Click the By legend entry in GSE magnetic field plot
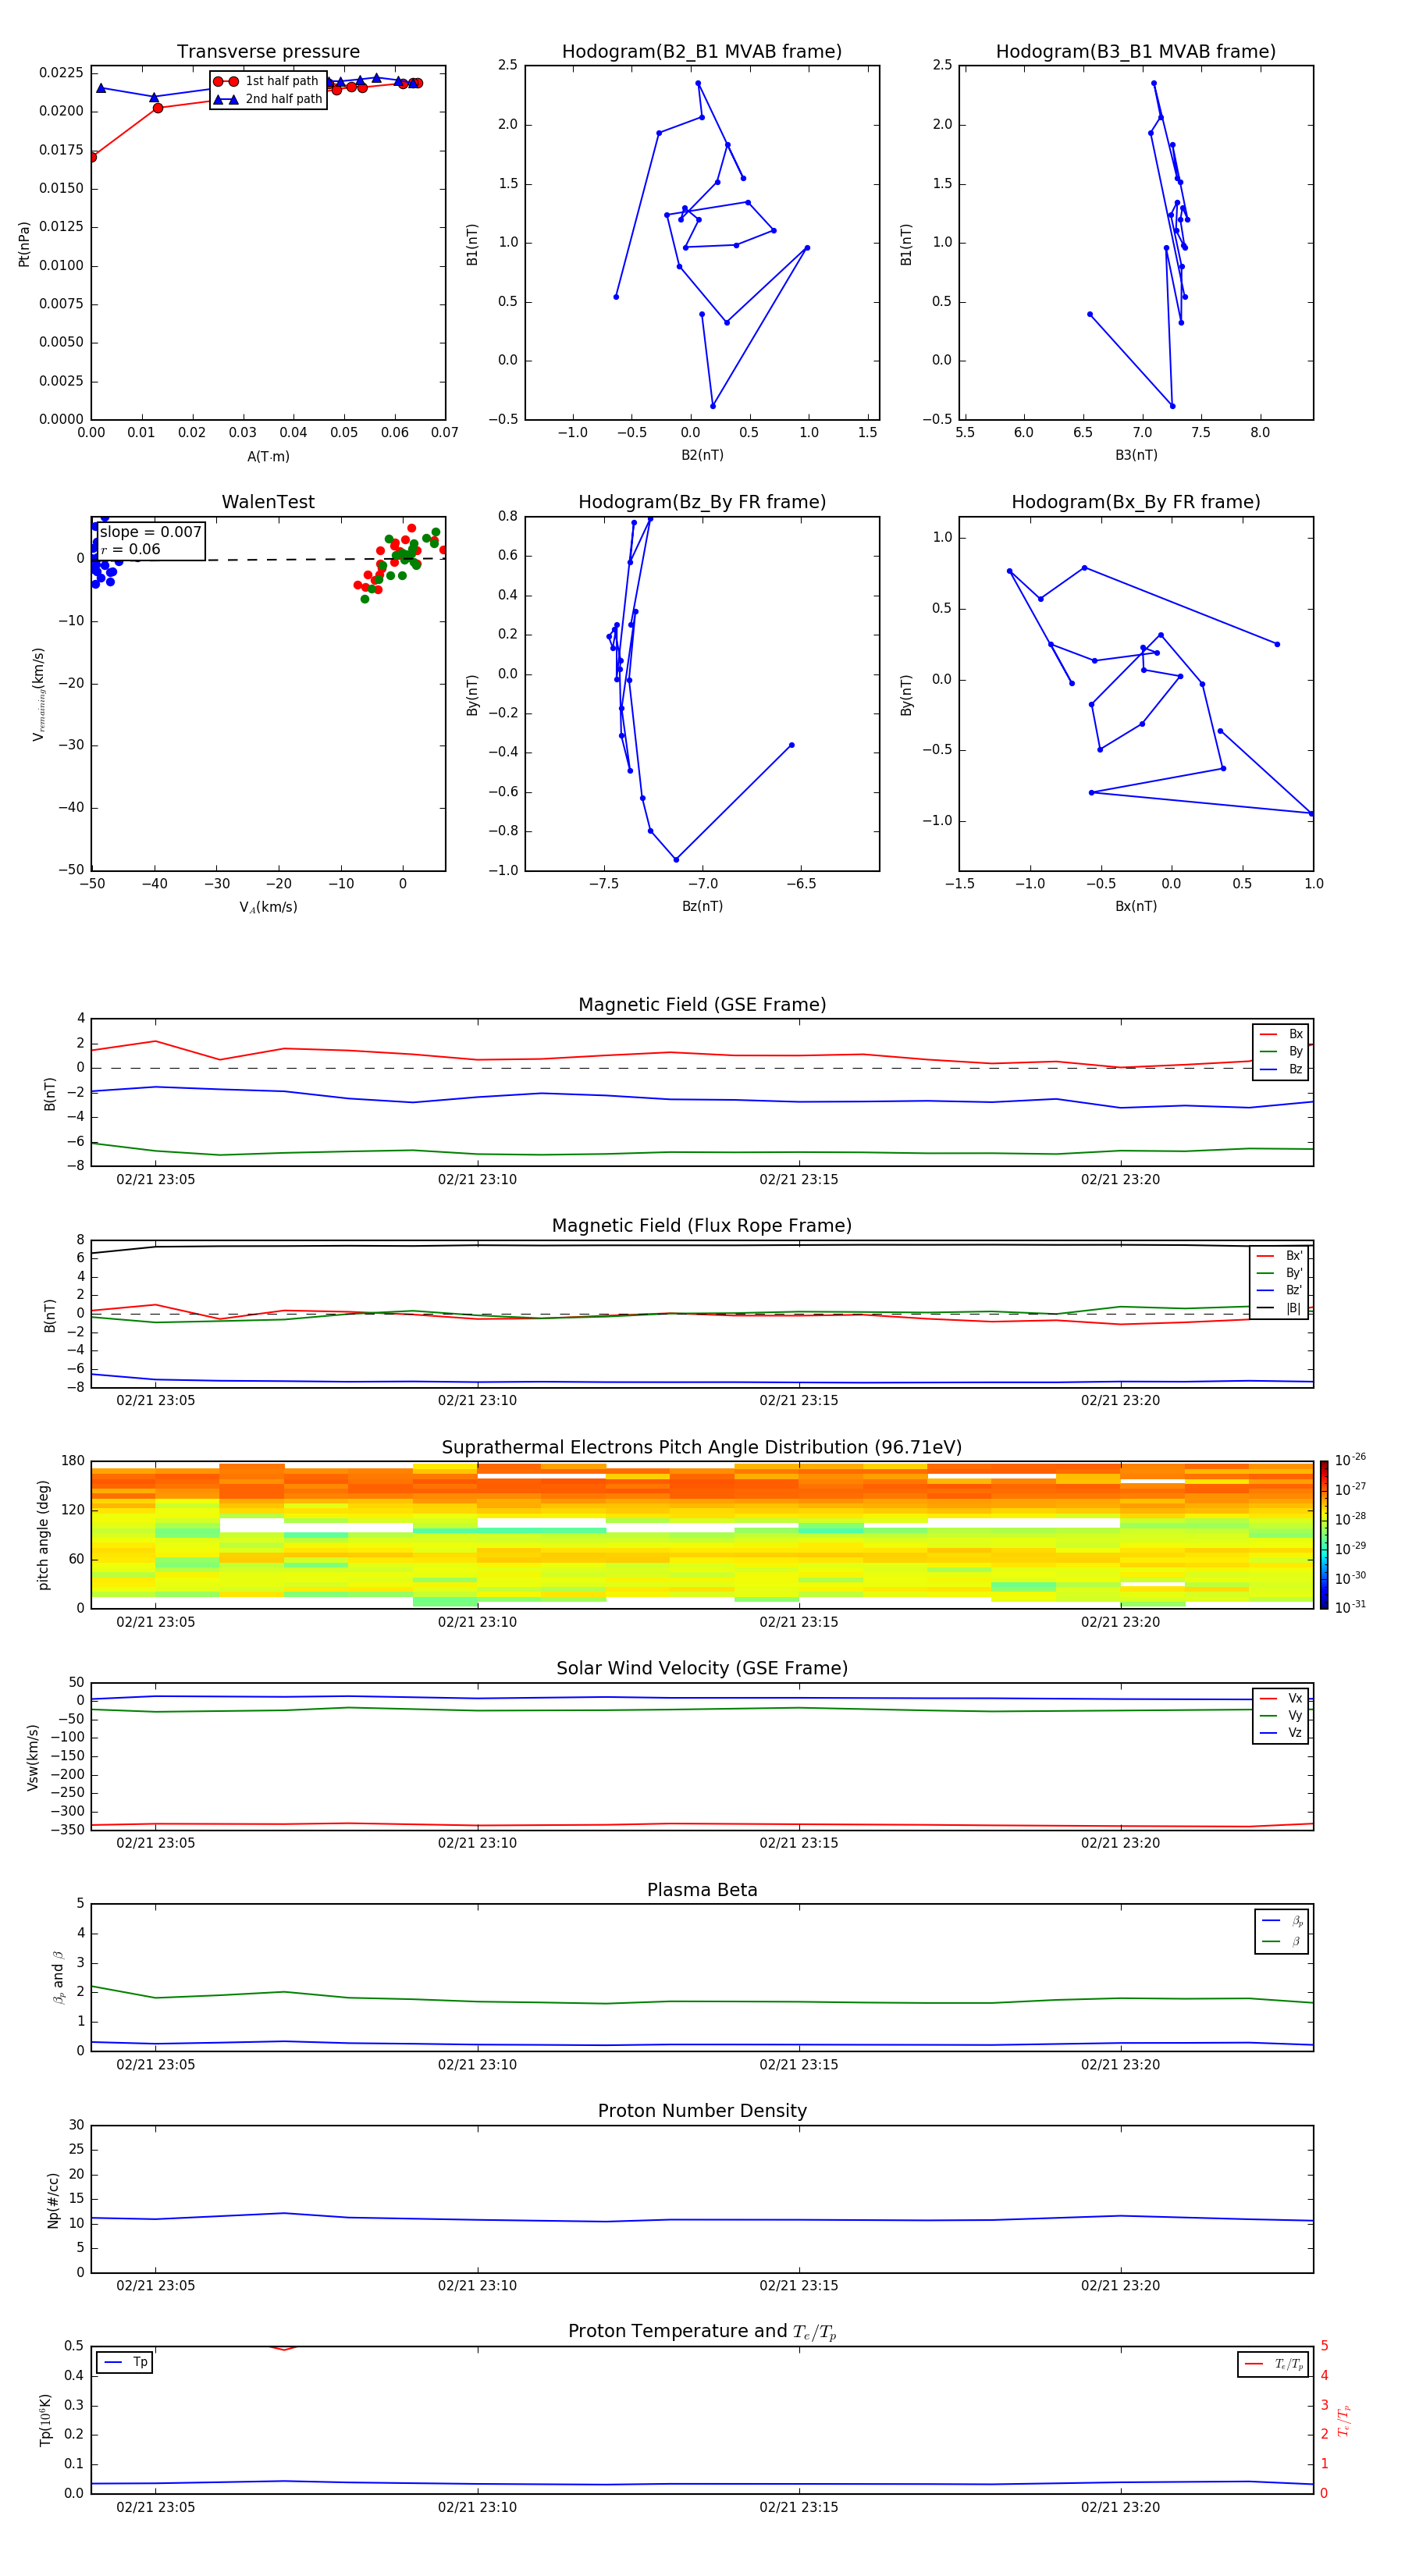Screen dimensions: 1405x2576 pyautogui.click(x=1281, y=1051)
